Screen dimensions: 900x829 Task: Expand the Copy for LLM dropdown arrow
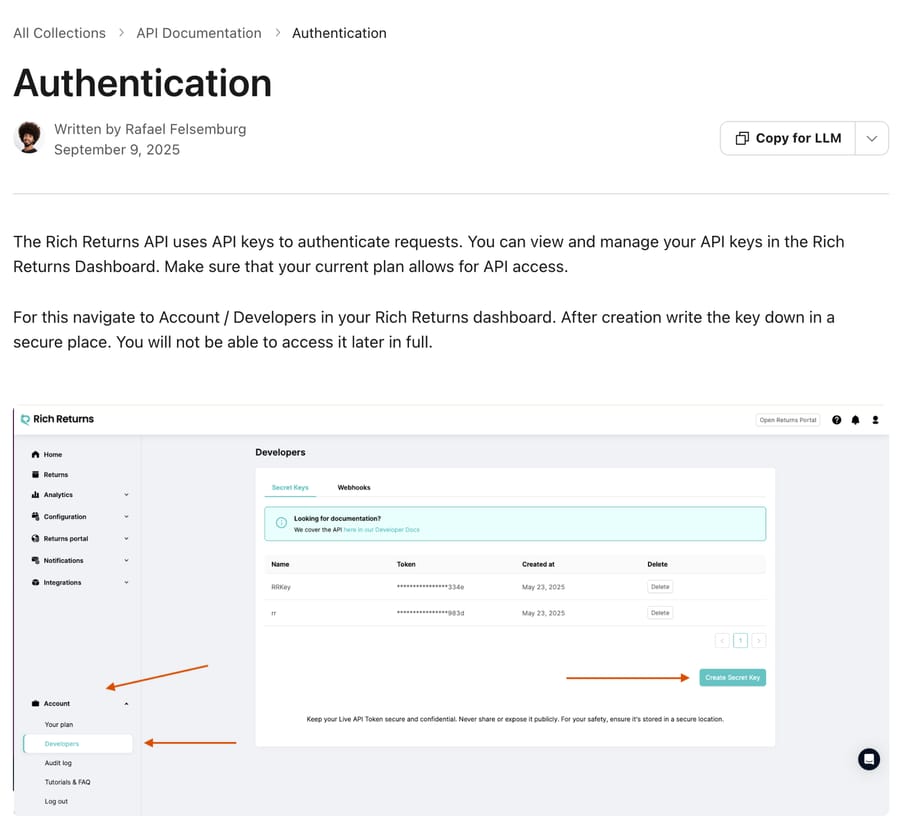click(x=872, y=138)
